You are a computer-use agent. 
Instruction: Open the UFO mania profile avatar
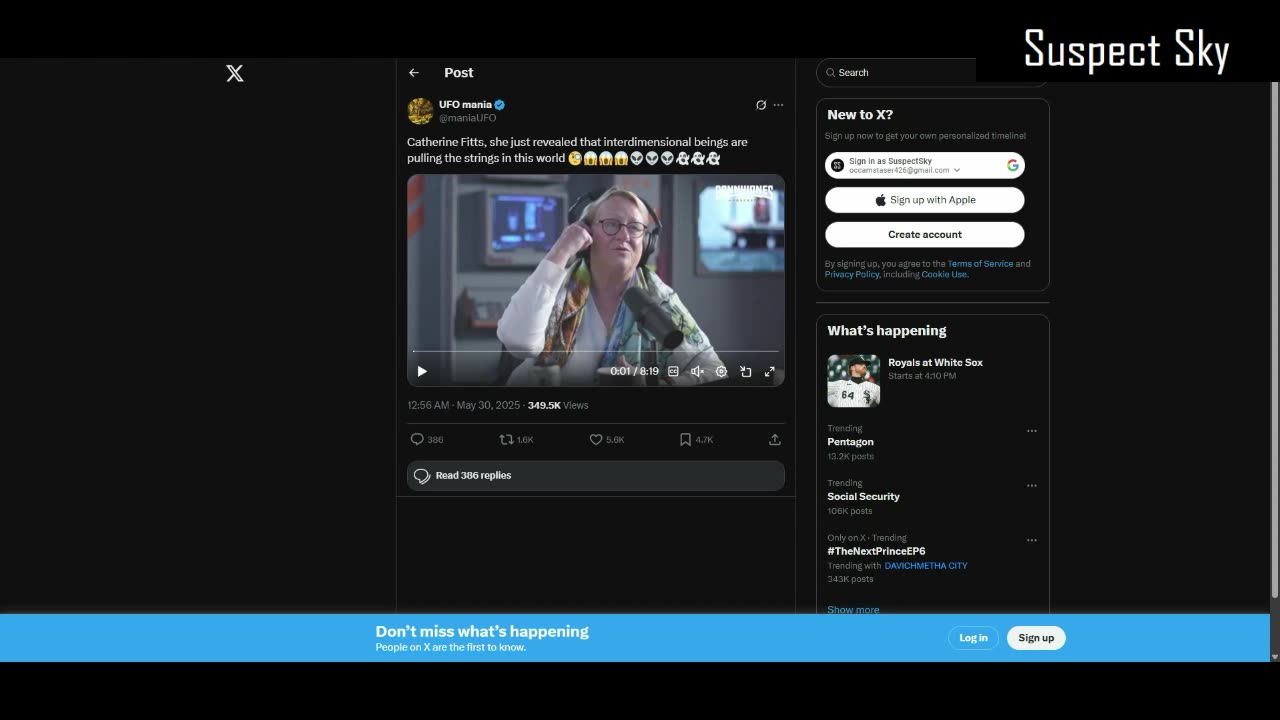click(420, 110)
